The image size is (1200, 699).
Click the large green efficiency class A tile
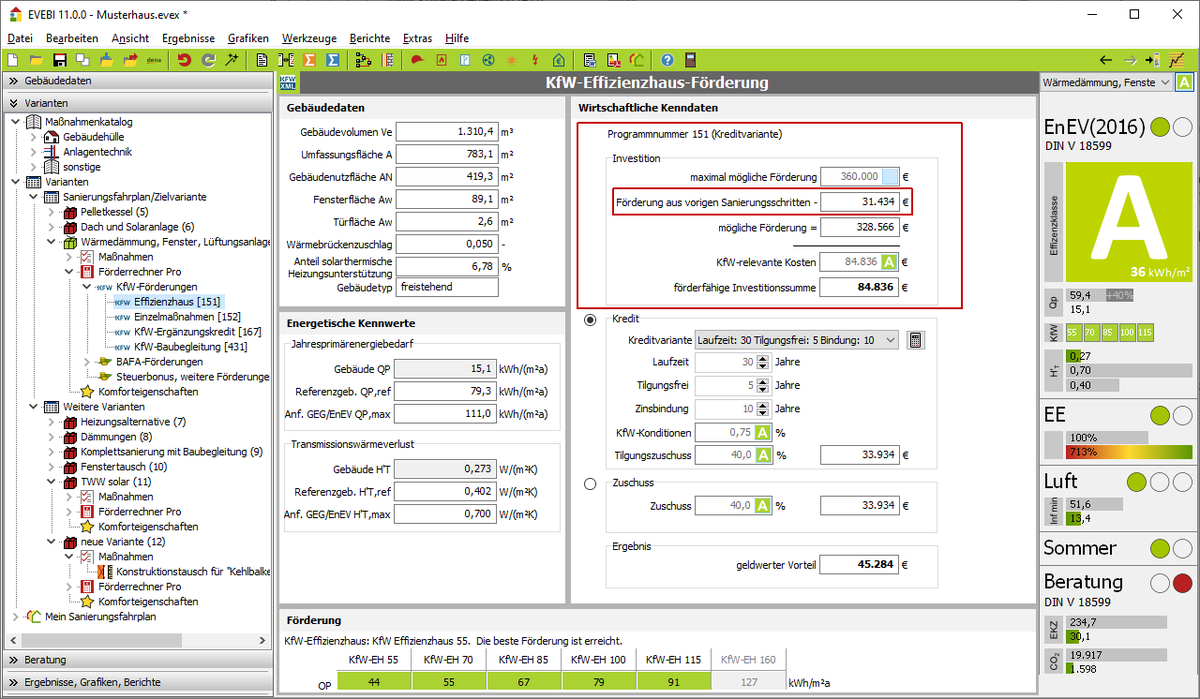point(1129,222)
